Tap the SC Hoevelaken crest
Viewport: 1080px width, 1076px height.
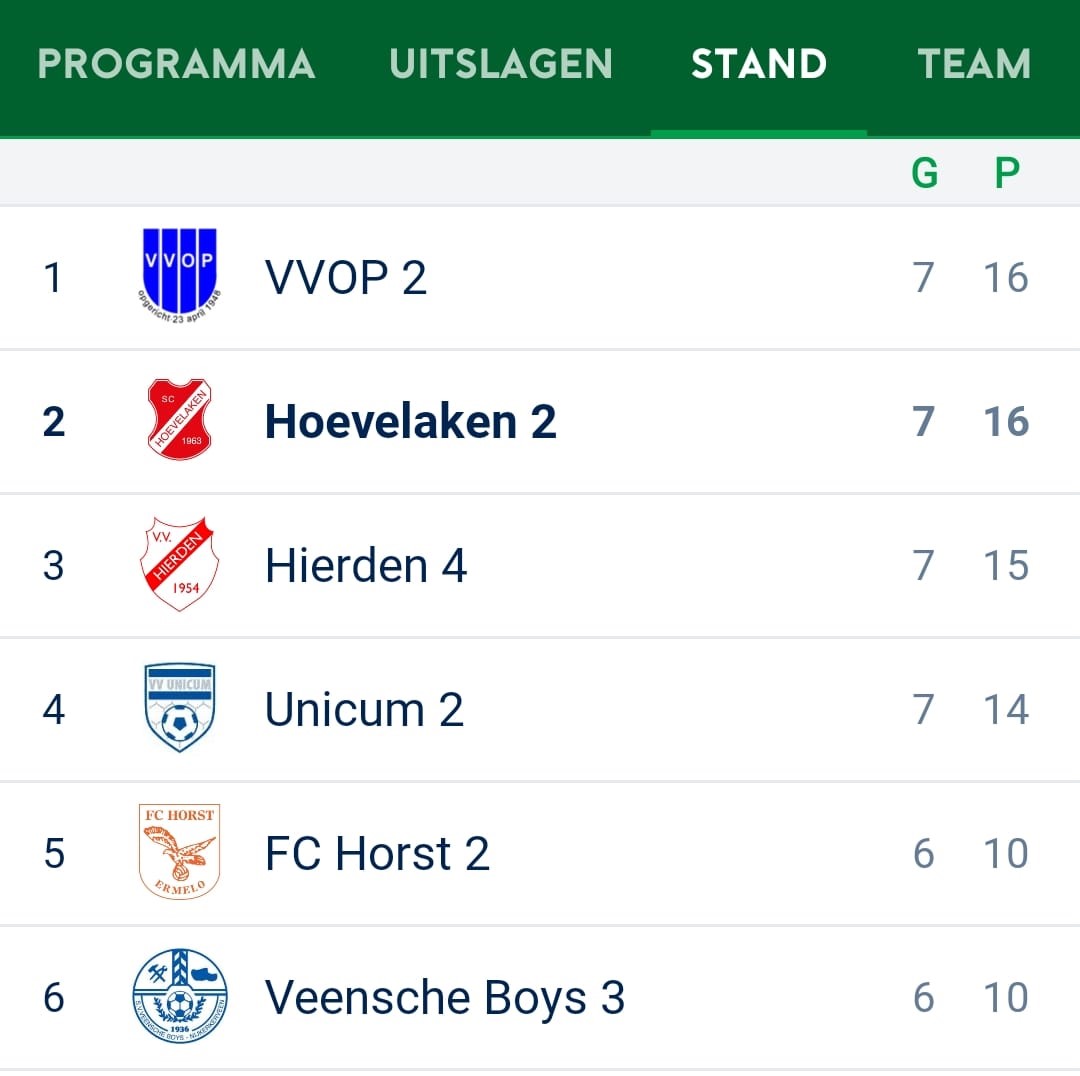click(179, 420)
